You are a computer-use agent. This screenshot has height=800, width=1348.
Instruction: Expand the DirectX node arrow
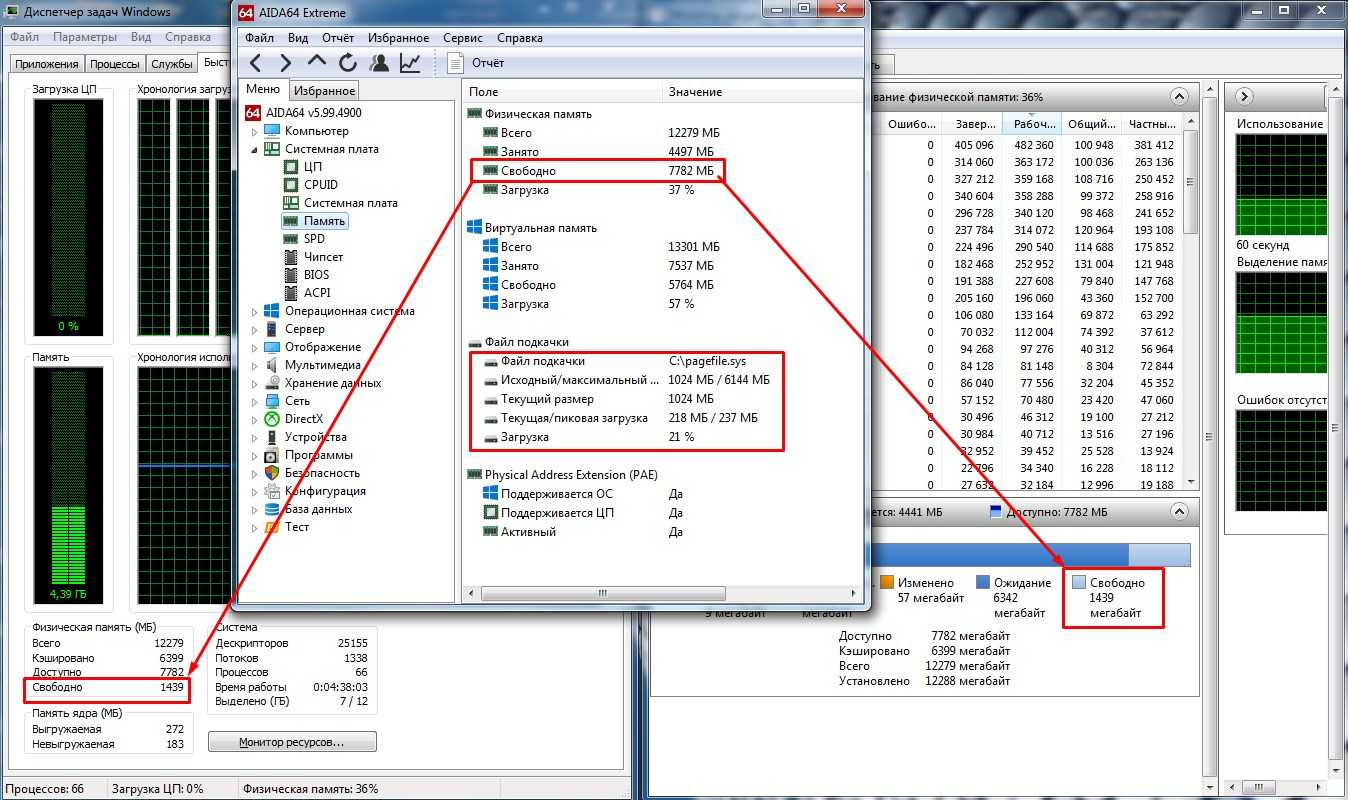click(x=254, y=419)
